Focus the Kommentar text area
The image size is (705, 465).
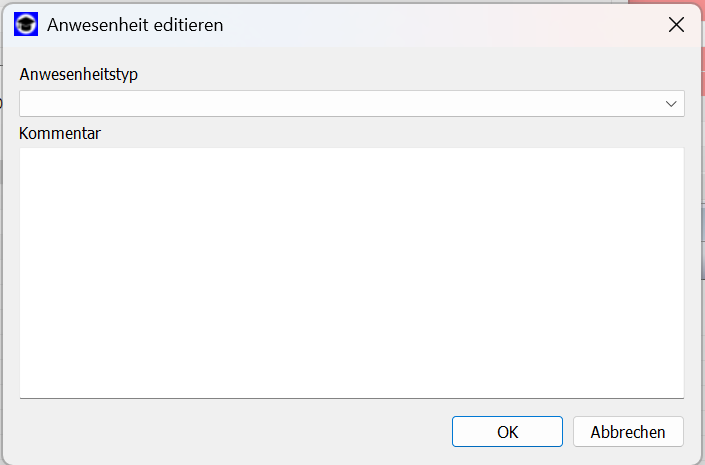click(x=352, y=273)
